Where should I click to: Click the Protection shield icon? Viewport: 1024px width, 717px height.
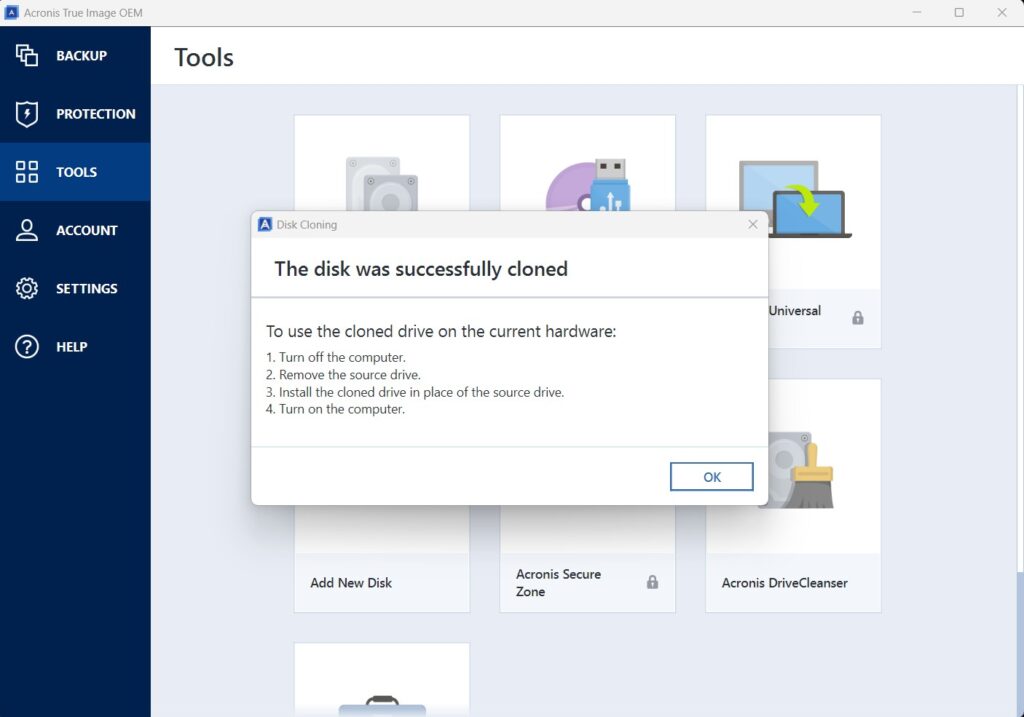[x=27, y=114]
